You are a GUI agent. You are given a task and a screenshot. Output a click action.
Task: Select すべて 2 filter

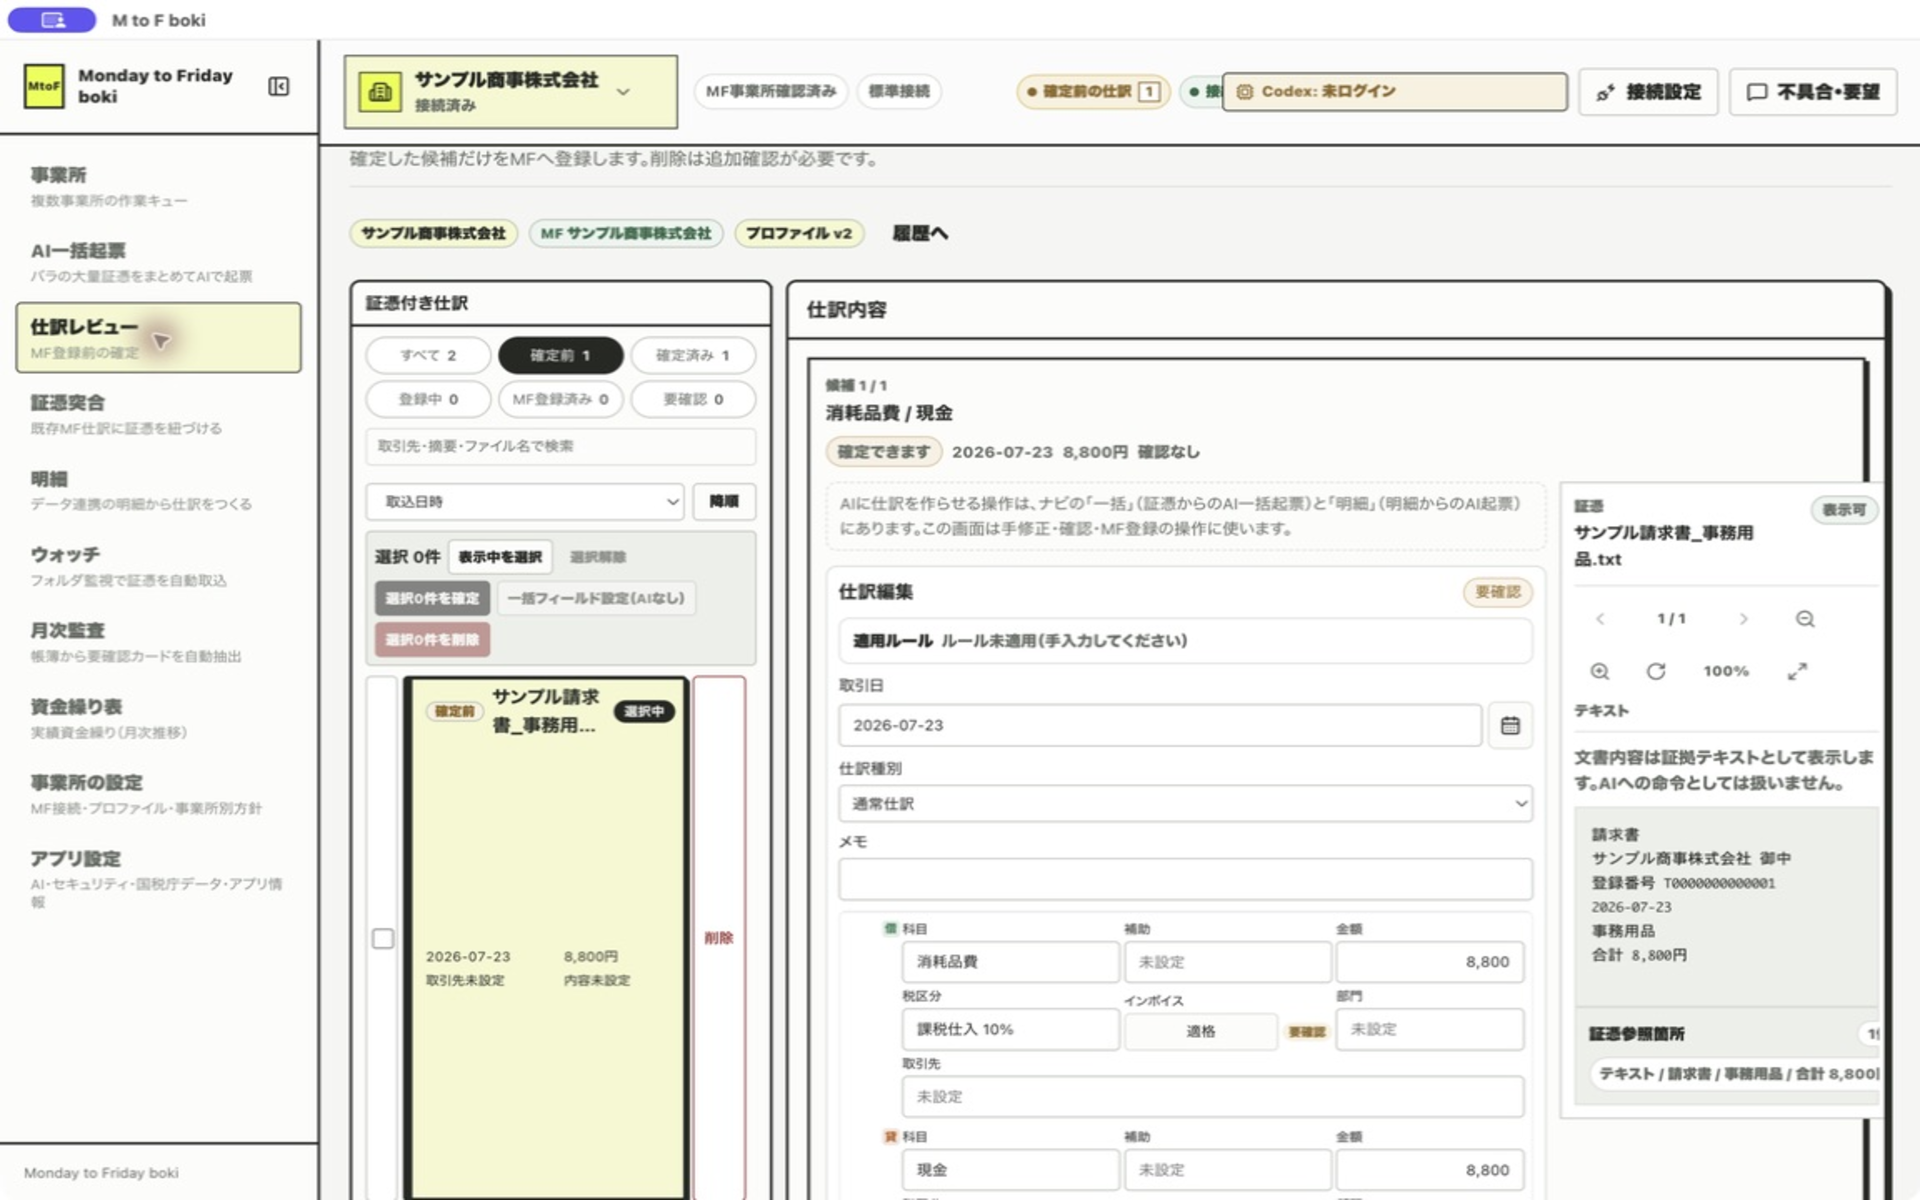428,355
